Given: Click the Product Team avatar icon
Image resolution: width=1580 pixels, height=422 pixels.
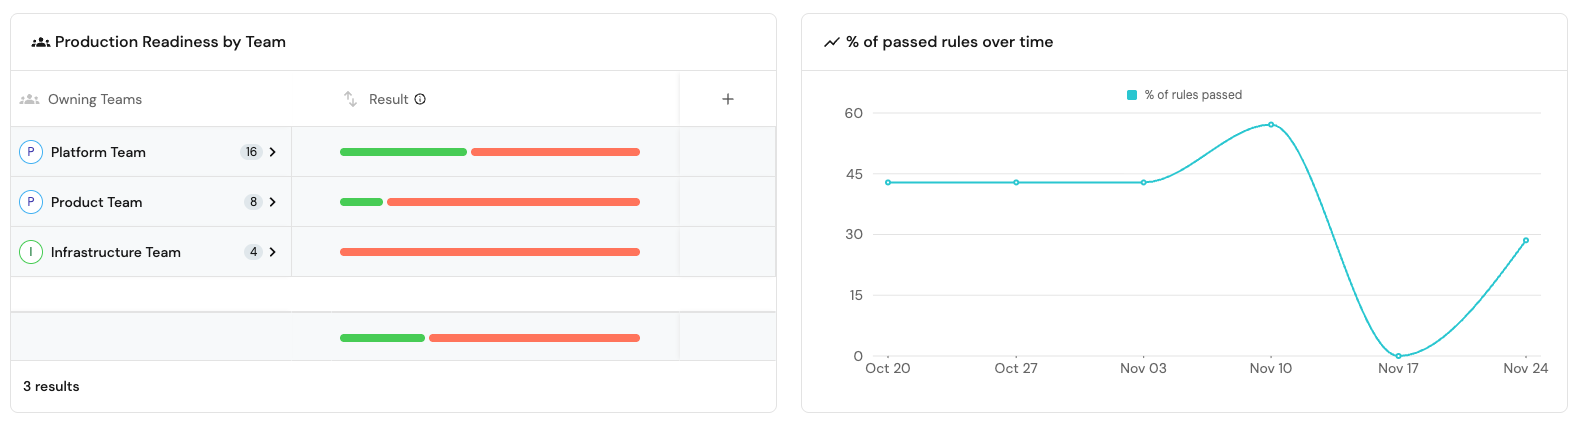Looking at the screenshot, I should (31, 202).
